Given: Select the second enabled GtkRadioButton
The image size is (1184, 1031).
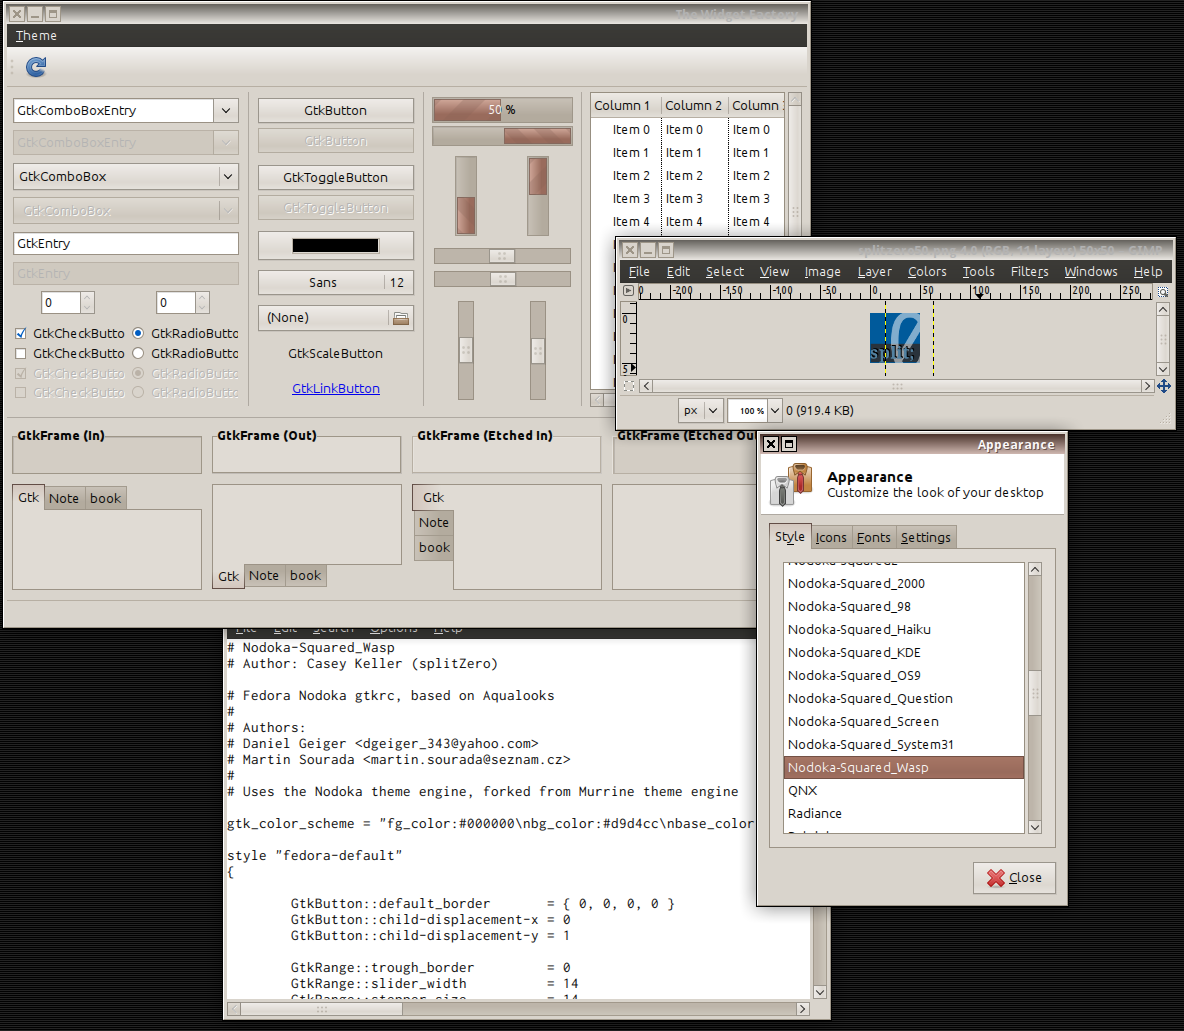Looking at the screenshot, I should tap(138, 353).
